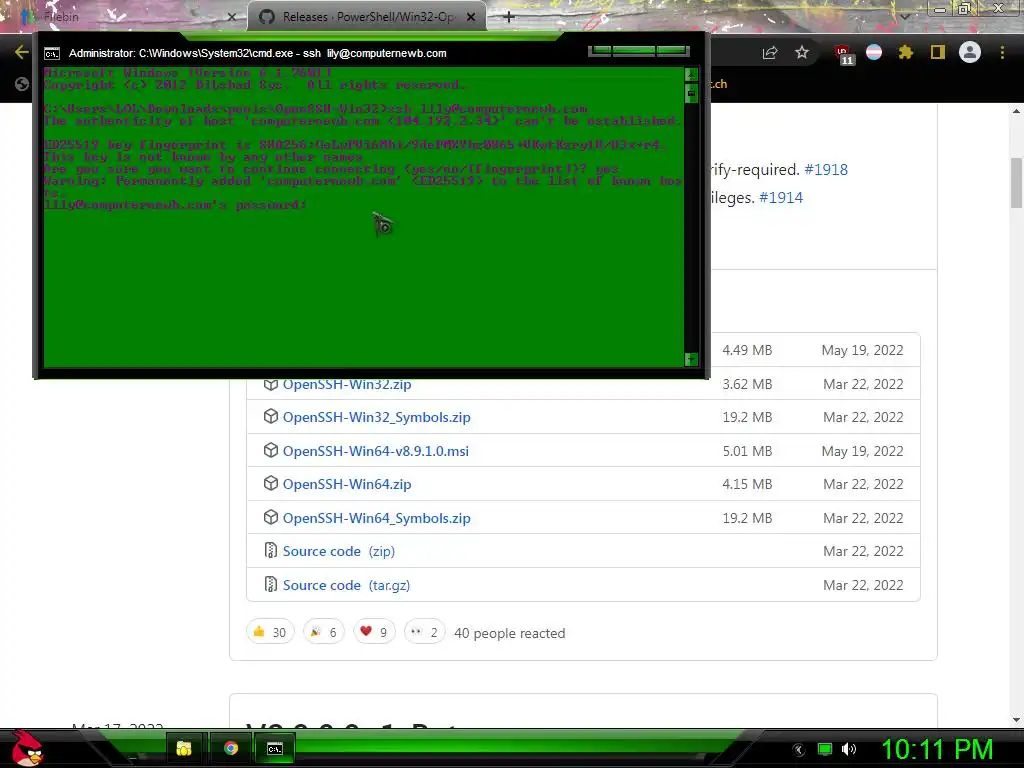Click package icon beside OpenSSH-Win64.zip
Screen dimensions: 1024x768
click(x=270, y=483)
